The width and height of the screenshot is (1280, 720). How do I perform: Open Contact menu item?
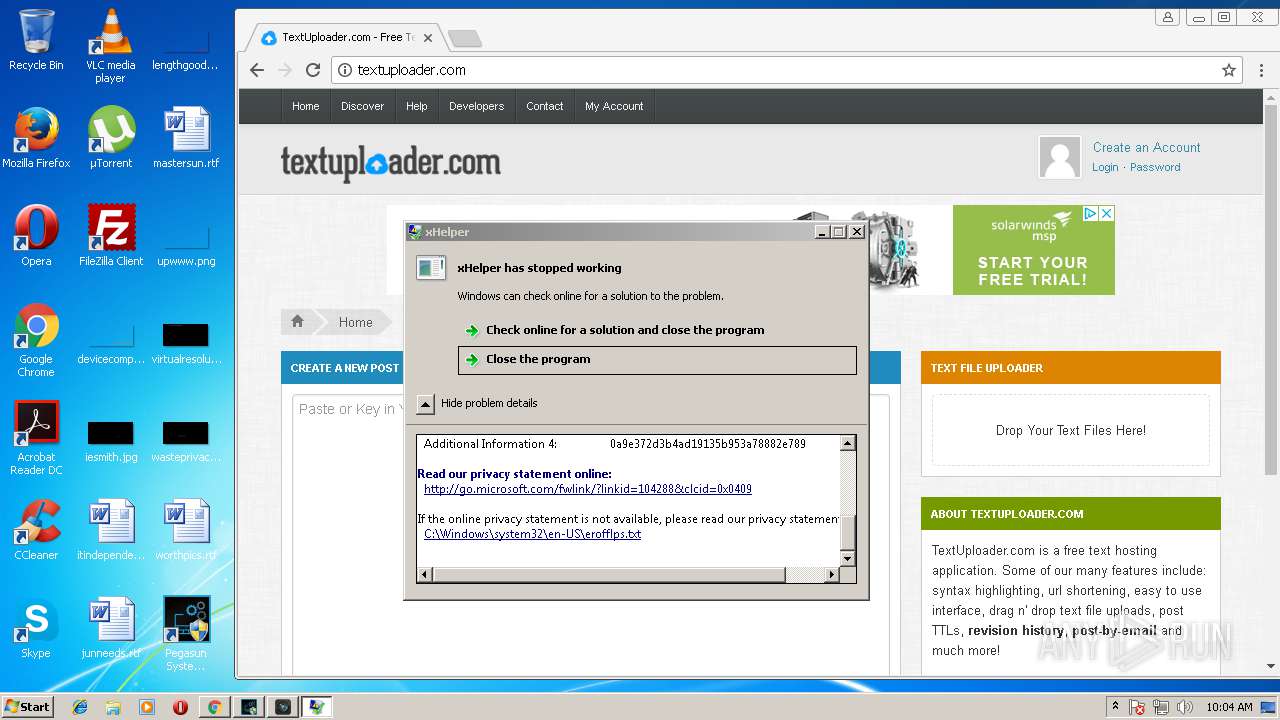[545, 106]
